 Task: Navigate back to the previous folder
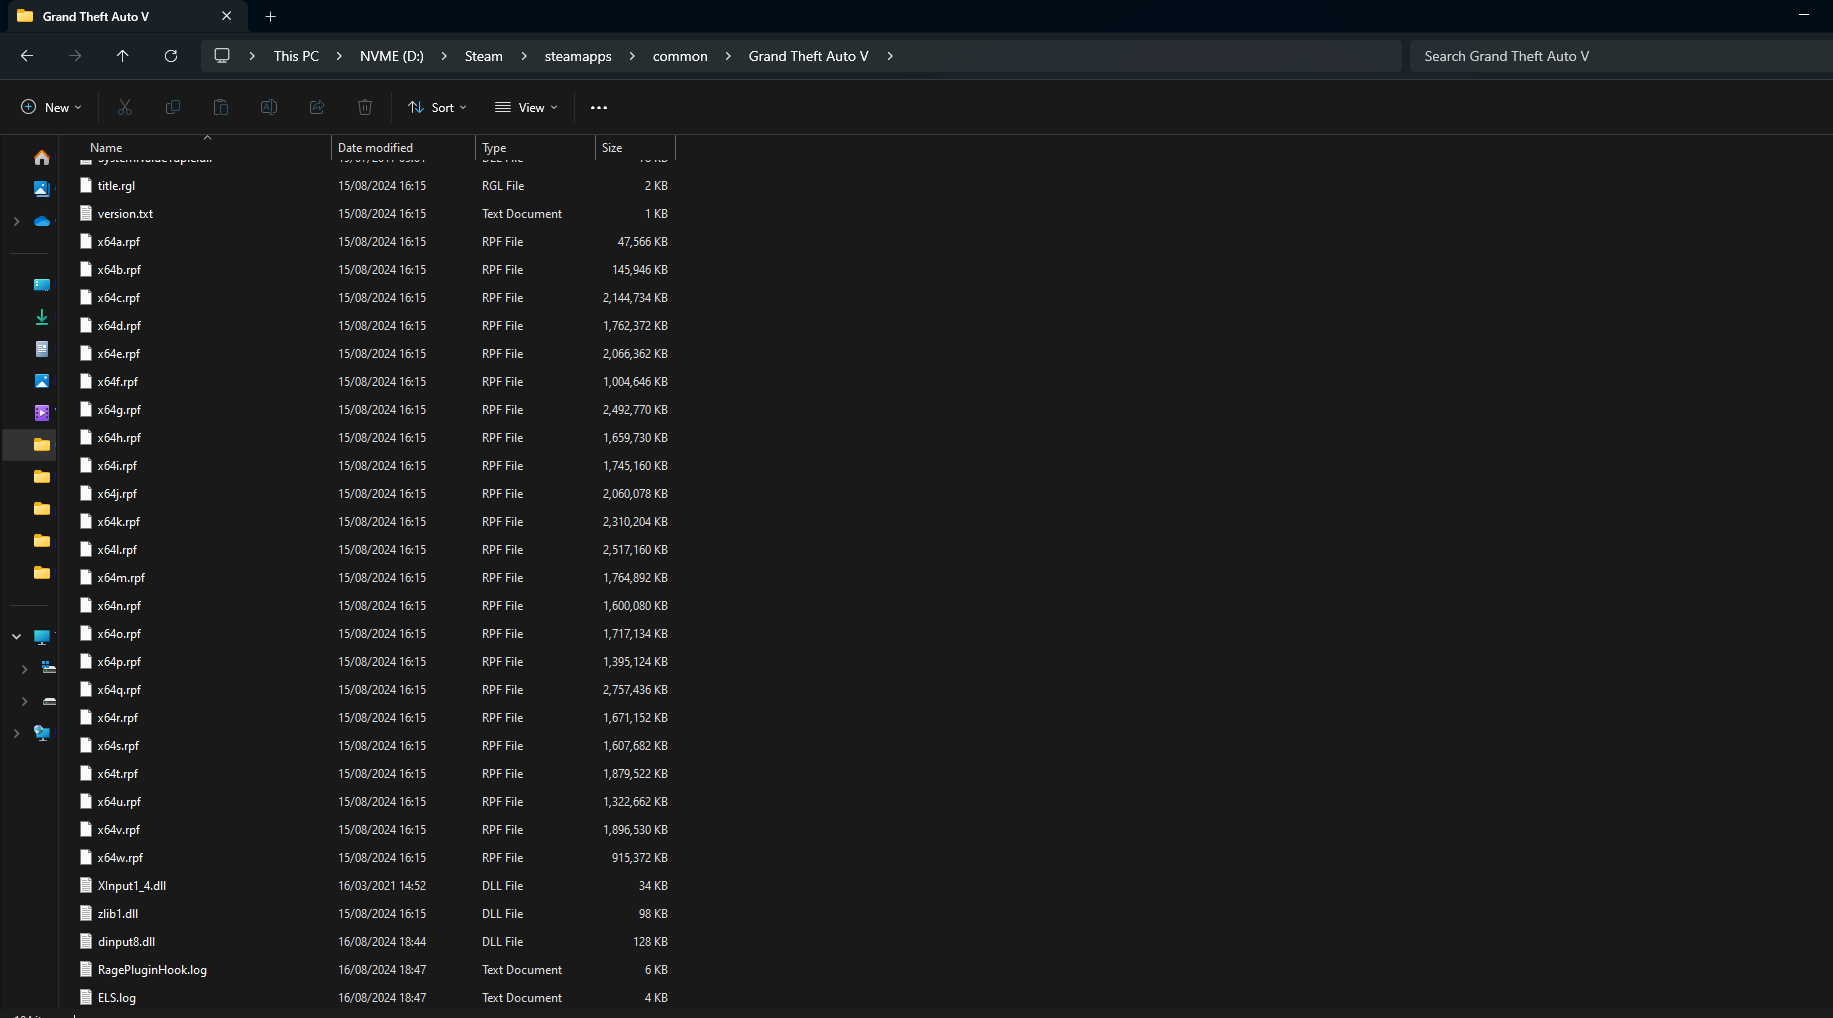[x=27, y=56]
